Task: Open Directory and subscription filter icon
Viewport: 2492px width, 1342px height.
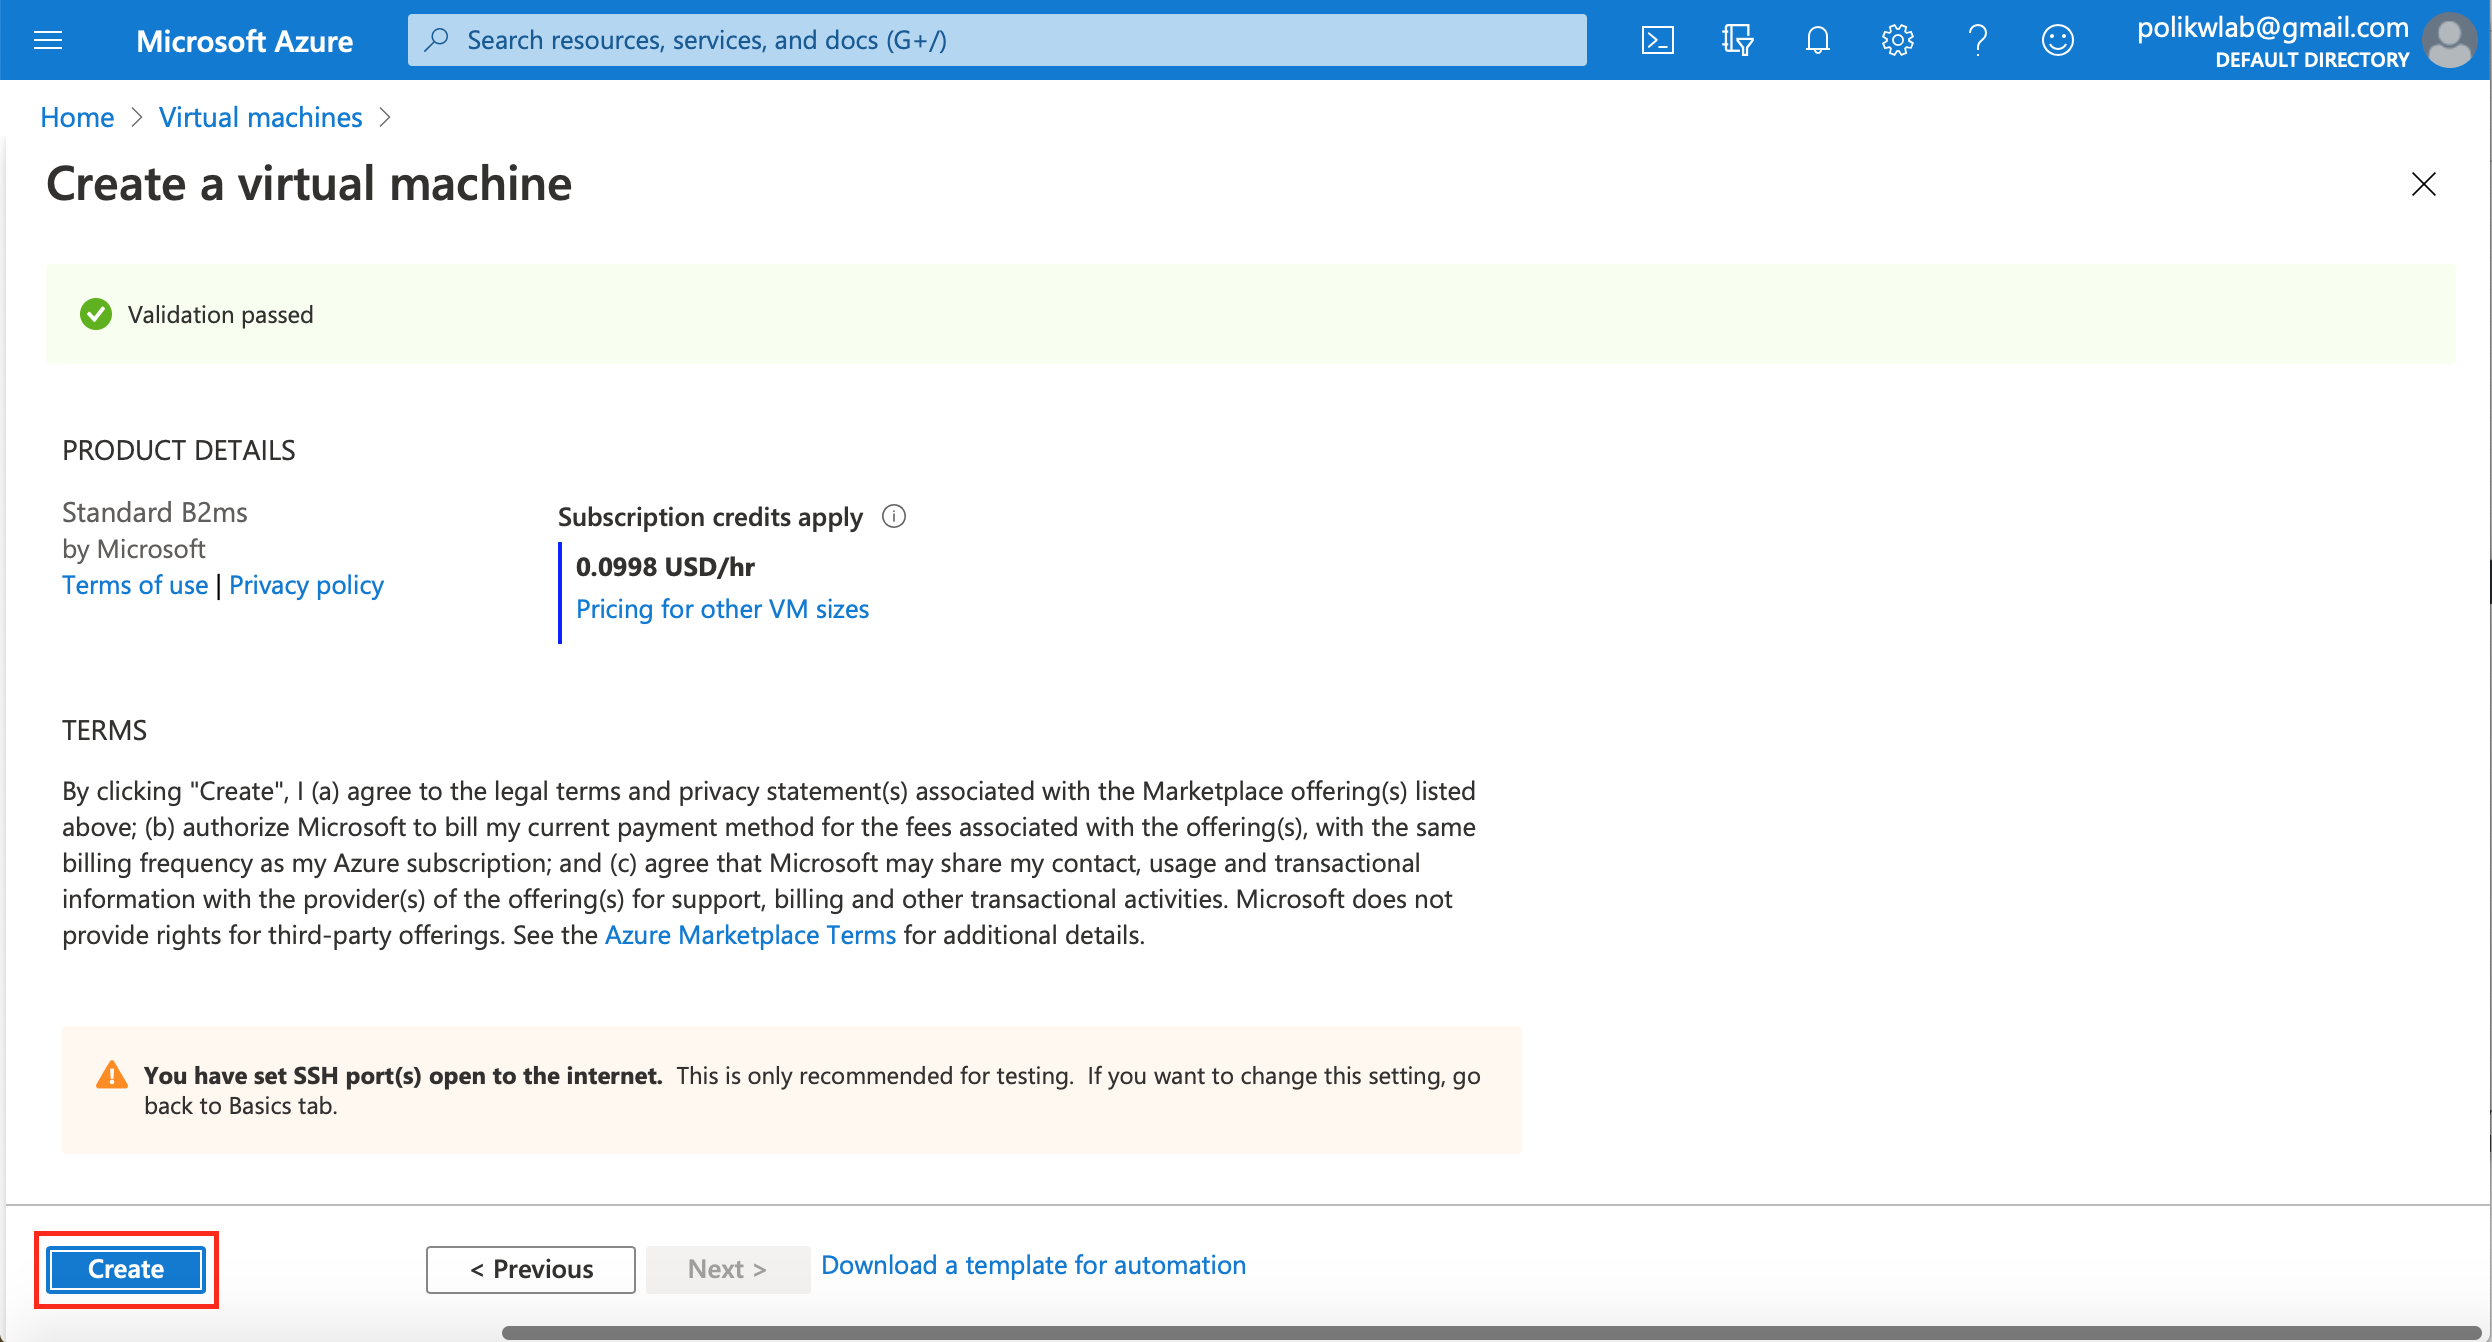Action: point(1737,40)
